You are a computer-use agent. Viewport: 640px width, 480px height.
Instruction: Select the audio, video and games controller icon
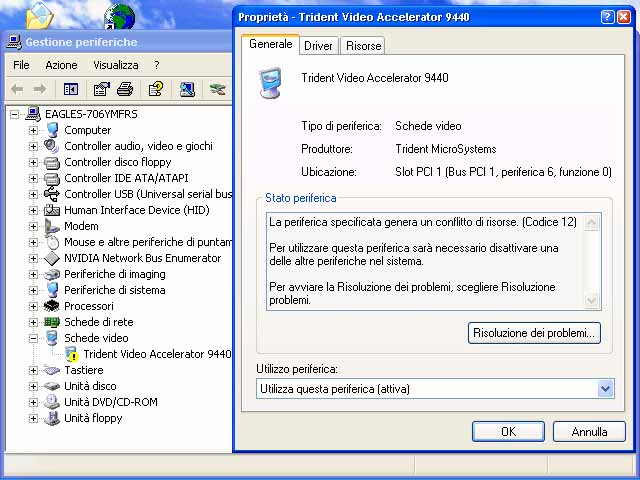[52, 146]
